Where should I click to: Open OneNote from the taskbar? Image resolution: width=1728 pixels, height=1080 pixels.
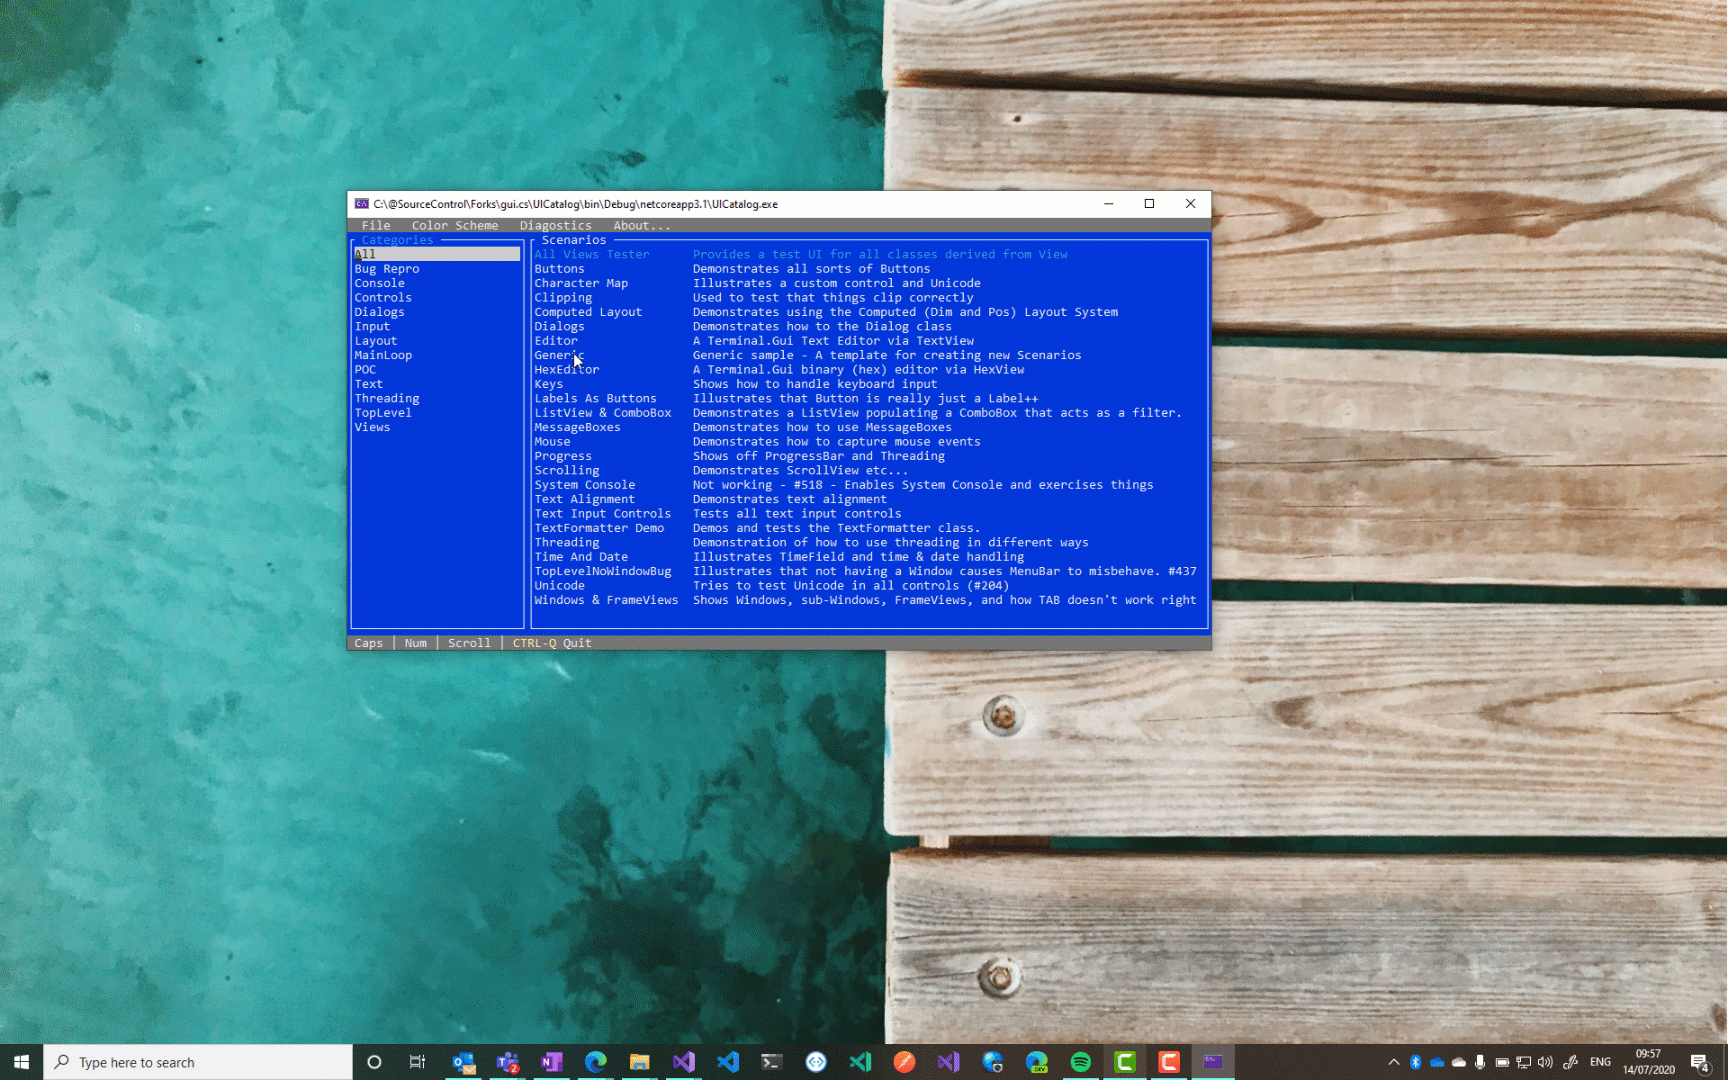point(551,1062)
